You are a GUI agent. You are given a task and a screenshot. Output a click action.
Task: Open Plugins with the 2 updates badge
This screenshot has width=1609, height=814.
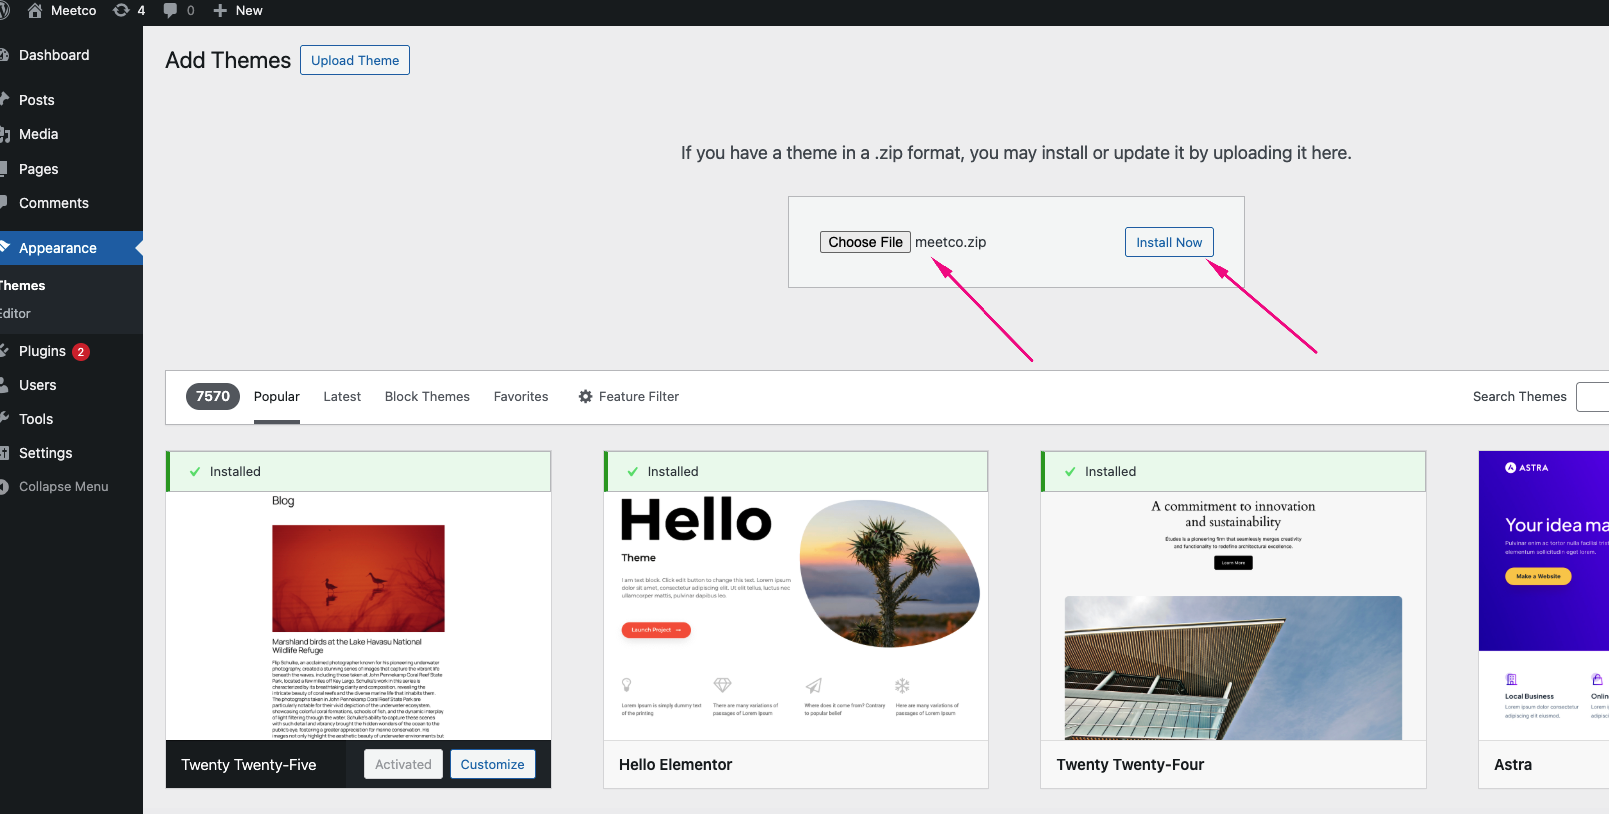43,351
